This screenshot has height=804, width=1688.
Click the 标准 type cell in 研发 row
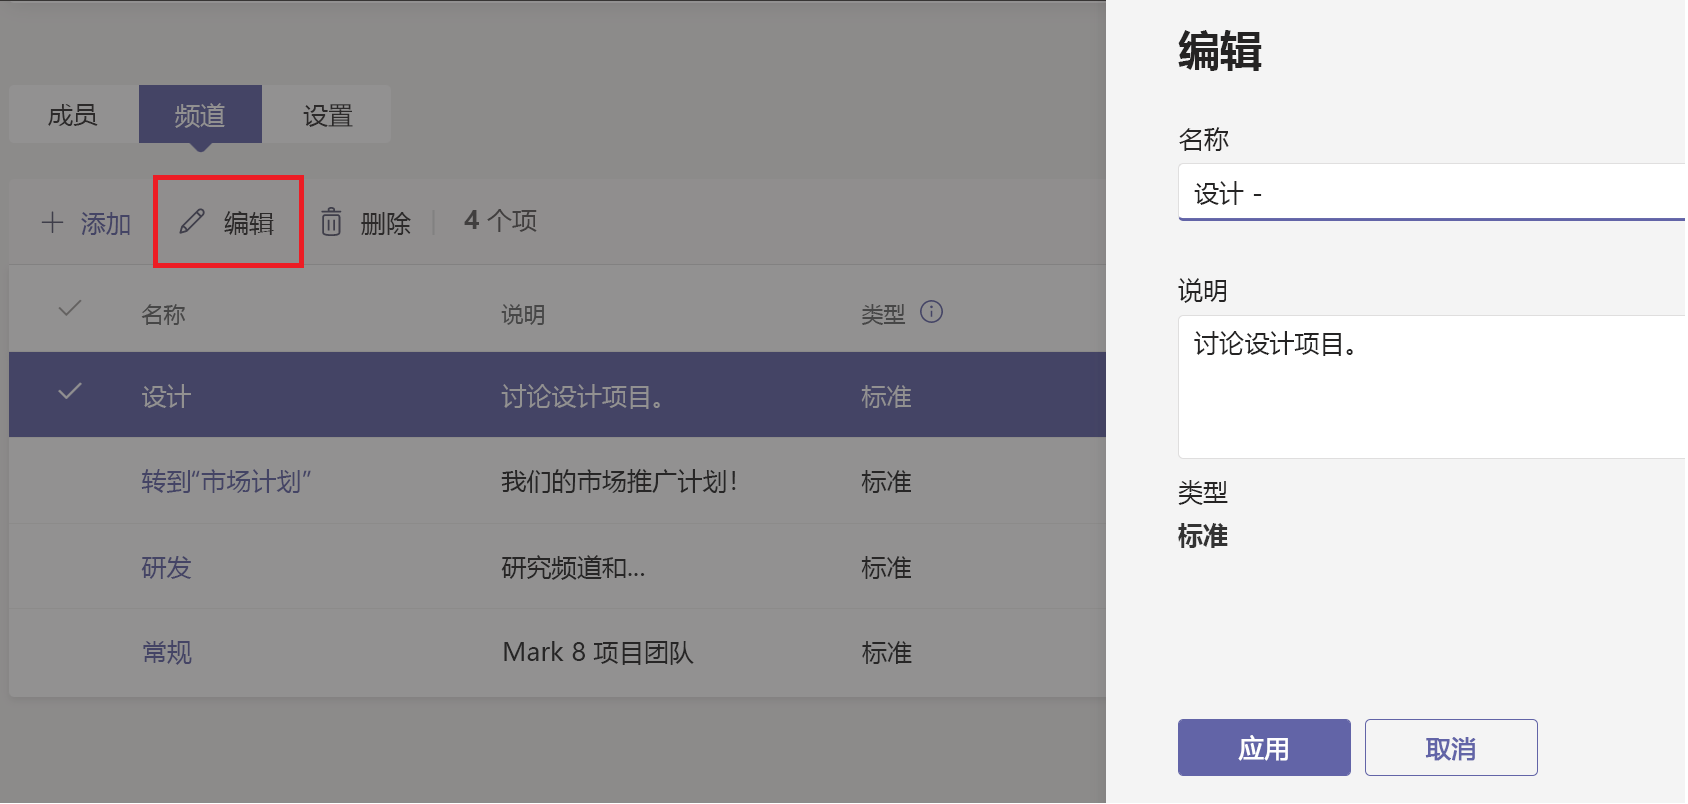886,568
